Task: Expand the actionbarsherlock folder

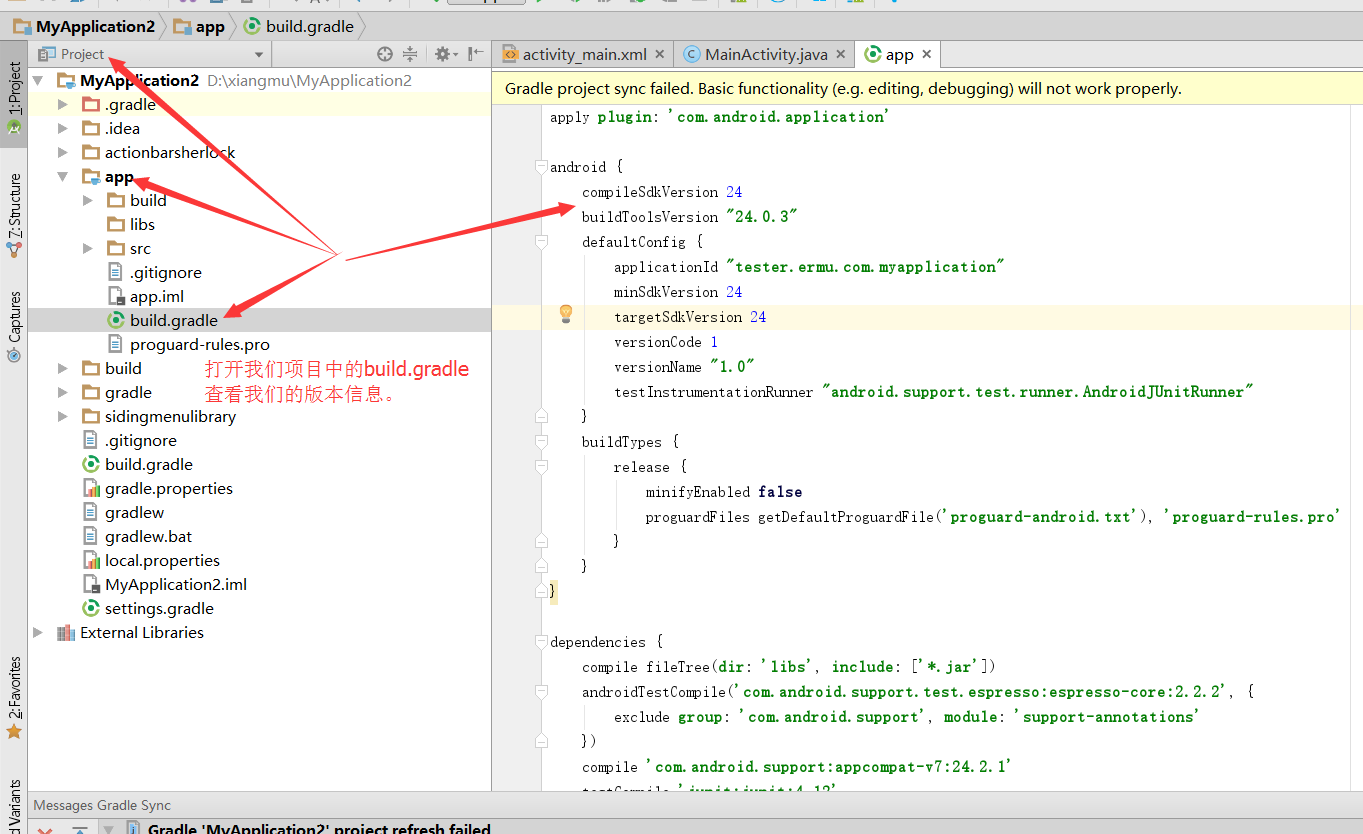Action: tap(63, 152)
